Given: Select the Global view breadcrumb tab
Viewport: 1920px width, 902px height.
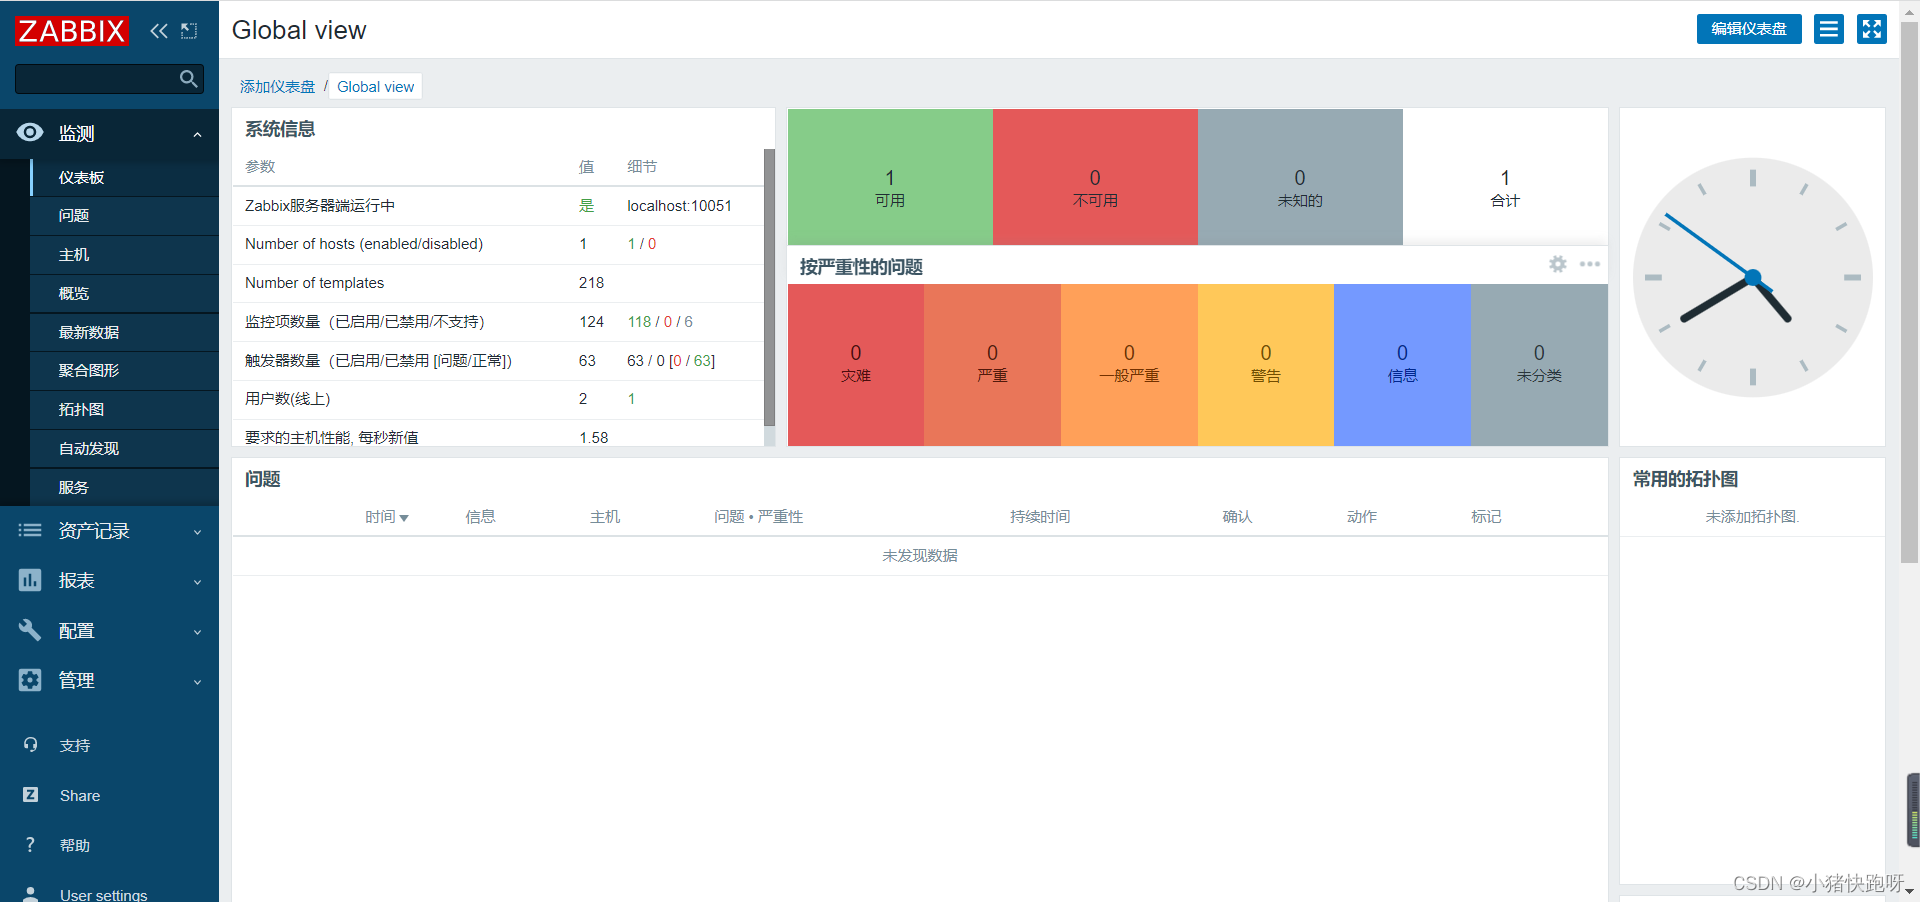Looking at the screenshot, I should point(375,86).
